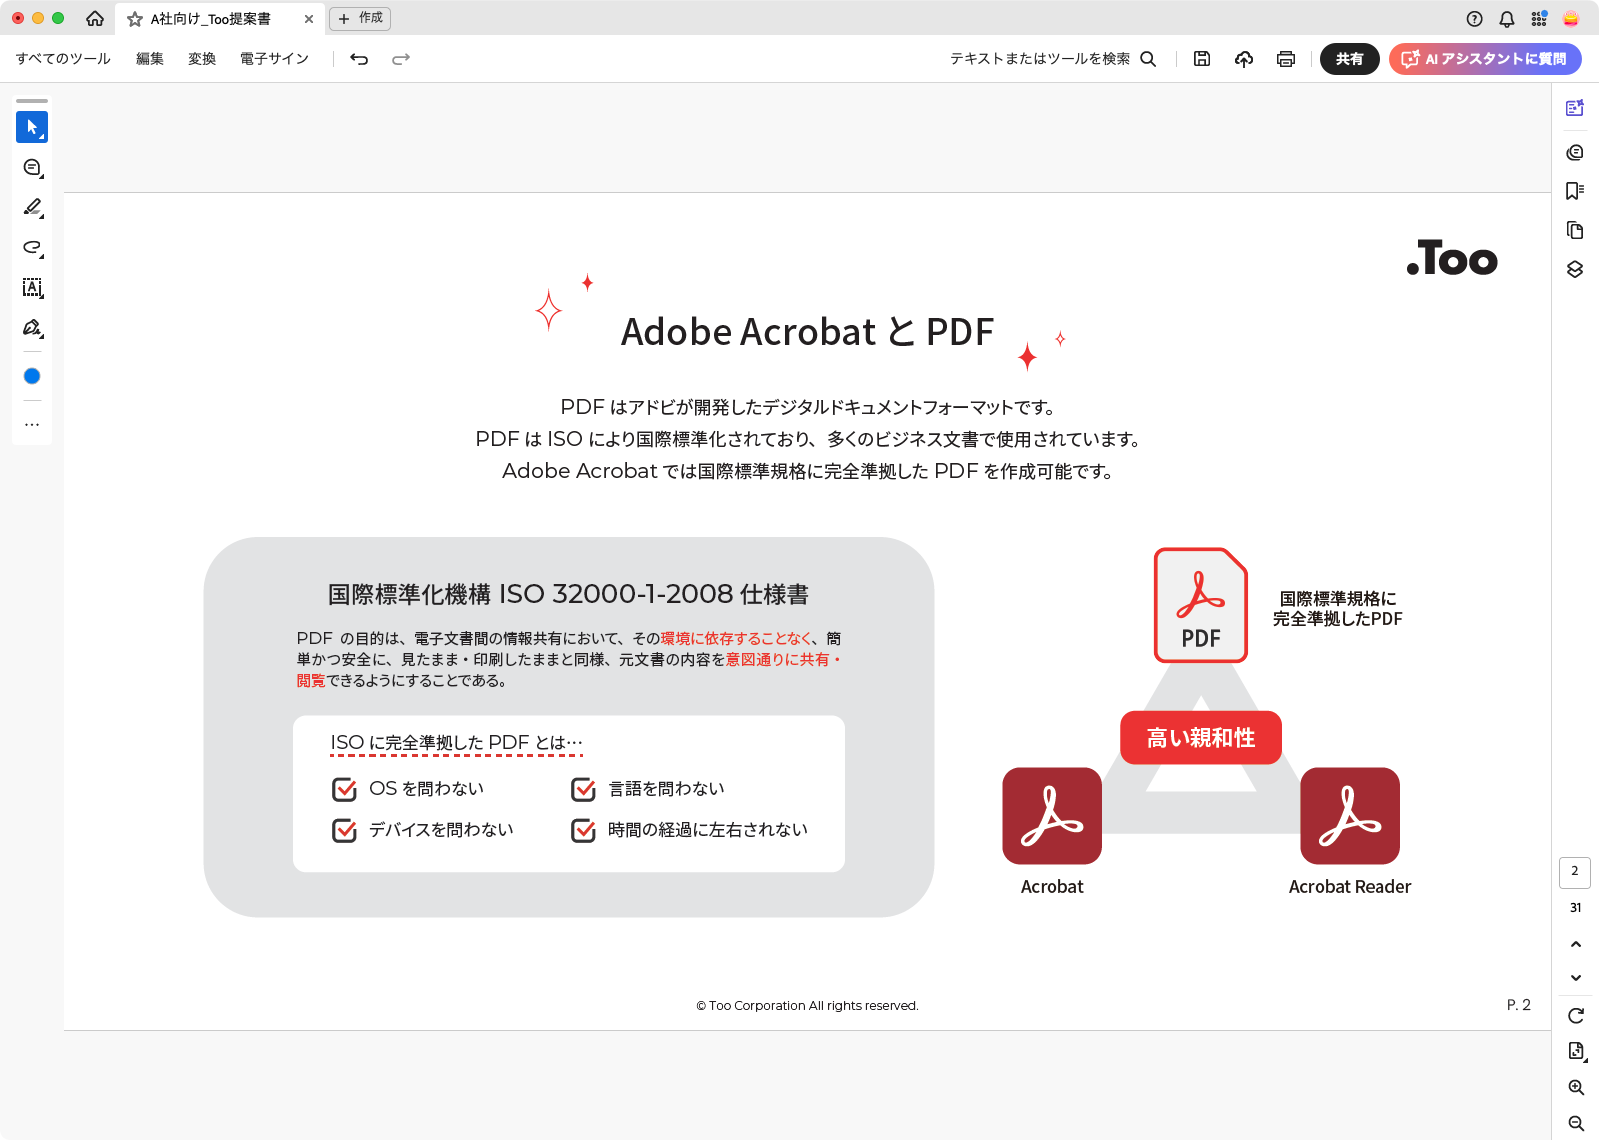Open the 電子サイン menu

click(274, 59)
